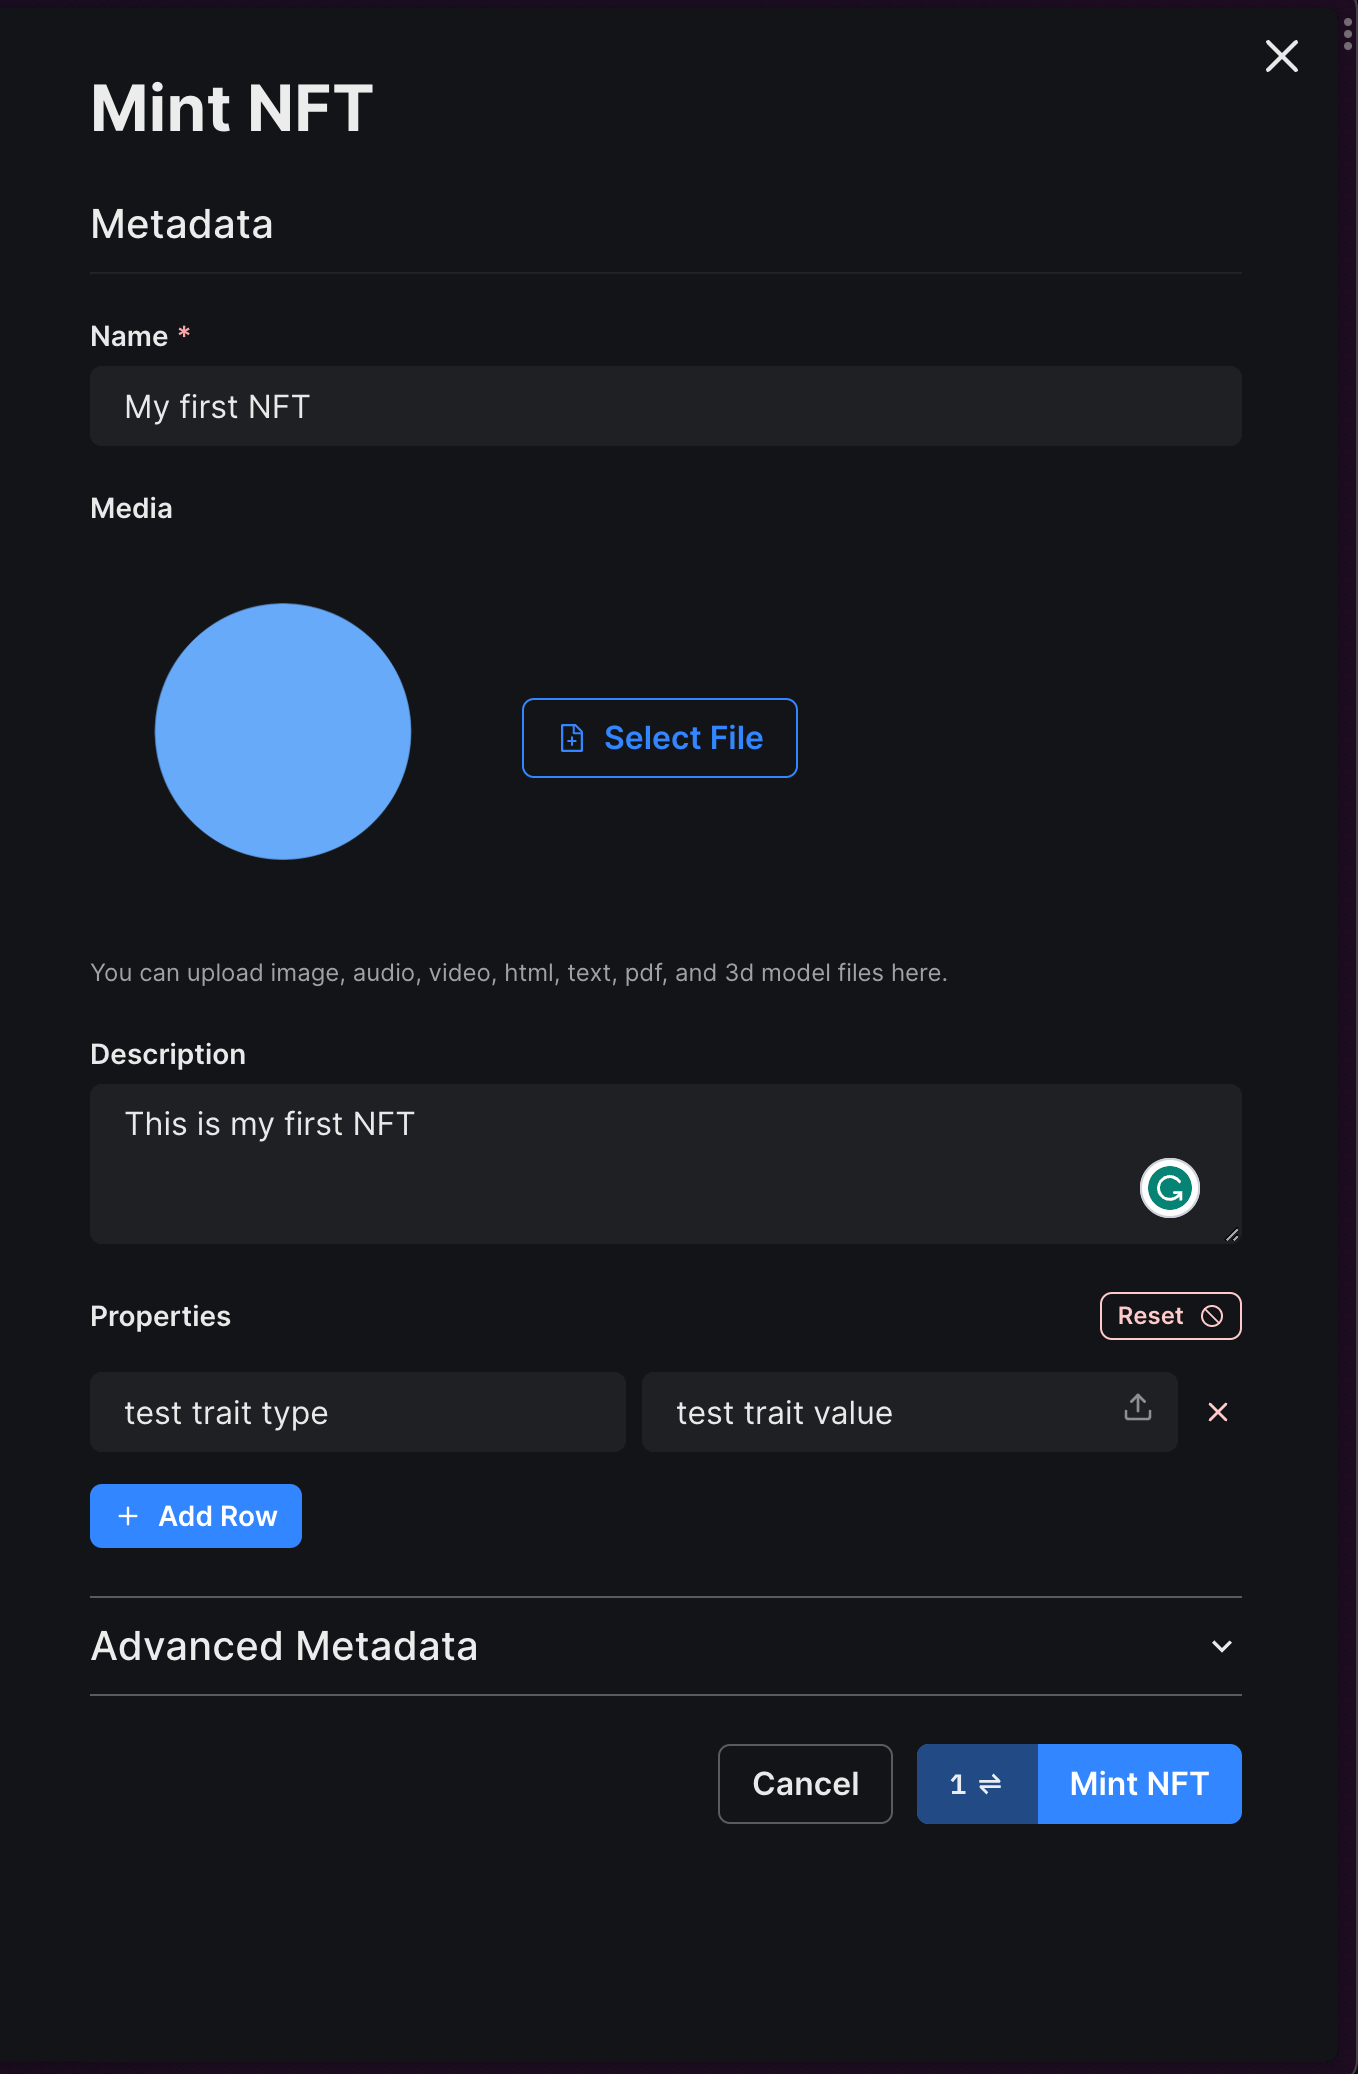Open the Grammarly icon in the description box

pyautogui.click(x=1169, y=1188)
